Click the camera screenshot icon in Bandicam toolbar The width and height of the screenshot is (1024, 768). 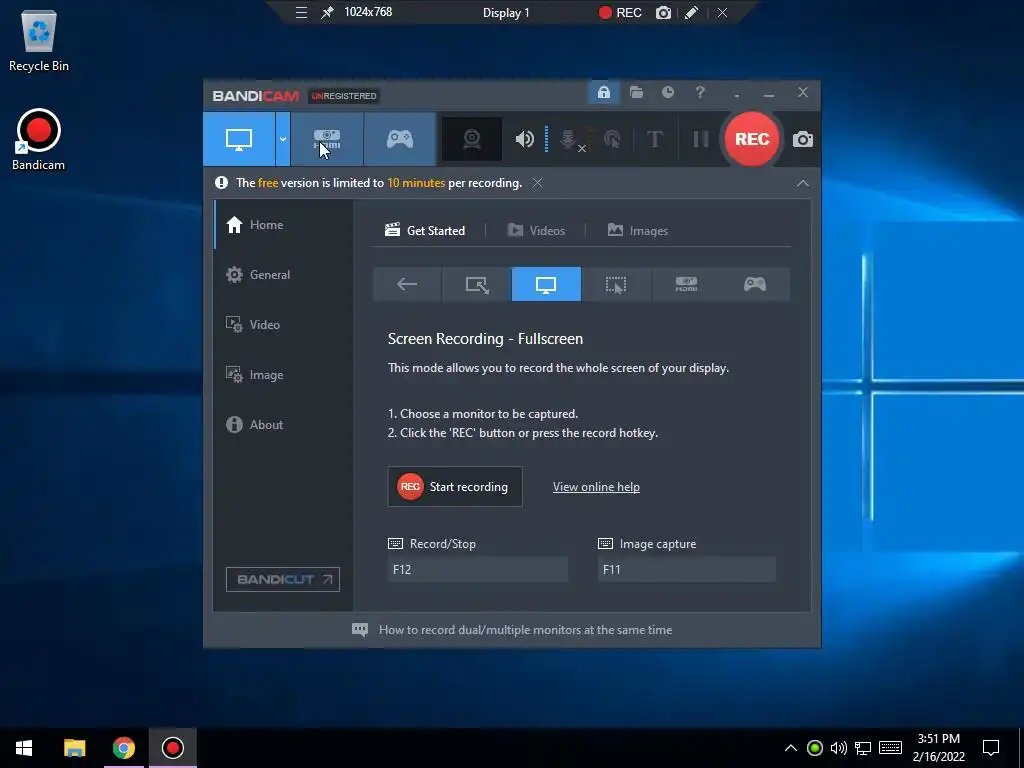pos(803,139)
